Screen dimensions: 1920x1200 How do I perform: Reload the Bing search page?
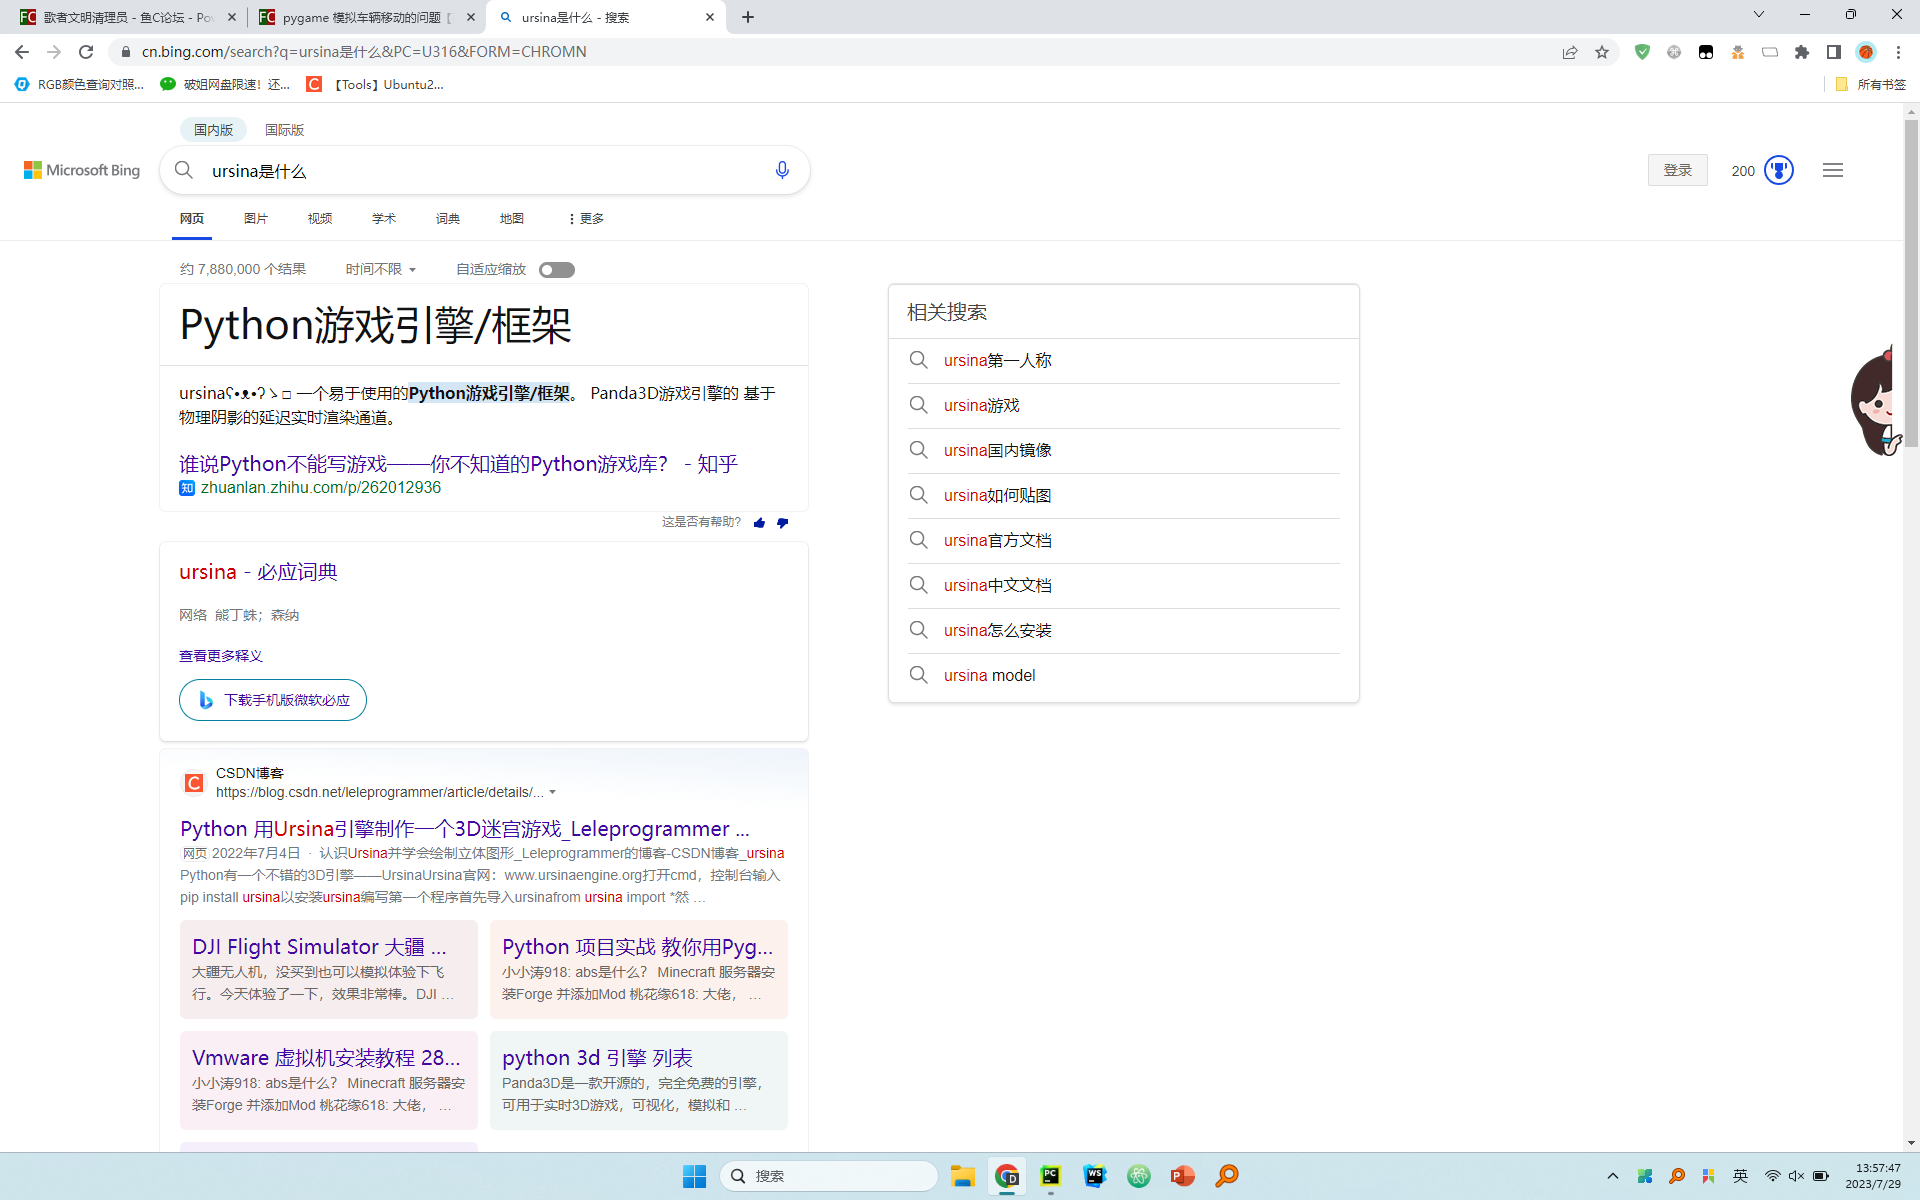tap(86, 52)
